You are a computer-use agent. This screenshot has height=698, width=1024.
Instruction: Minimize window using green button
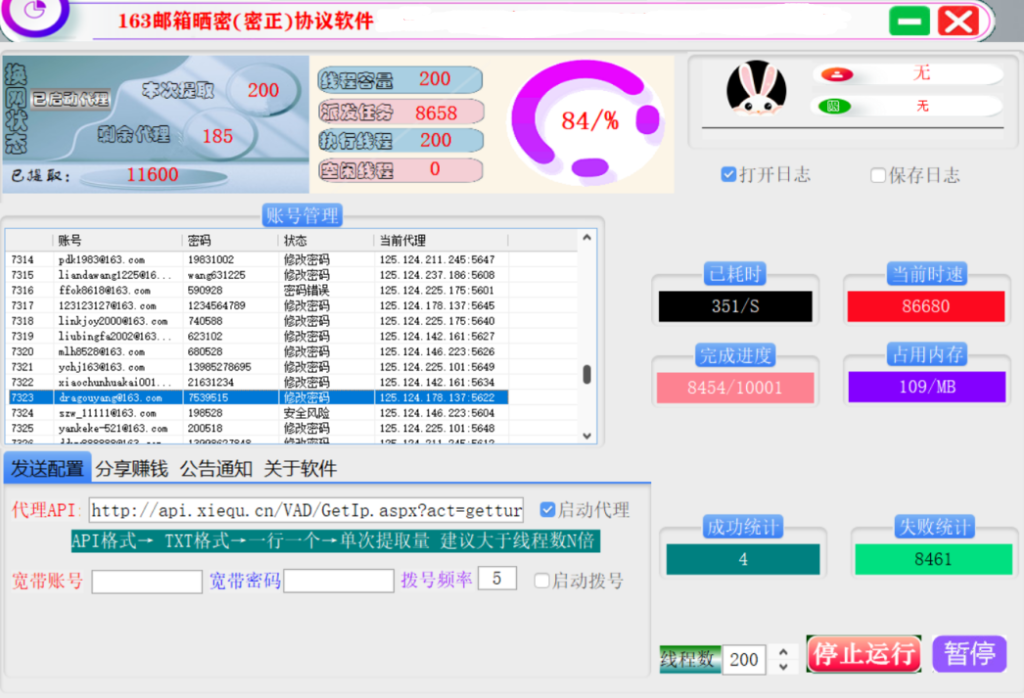[x=909, y=21]
